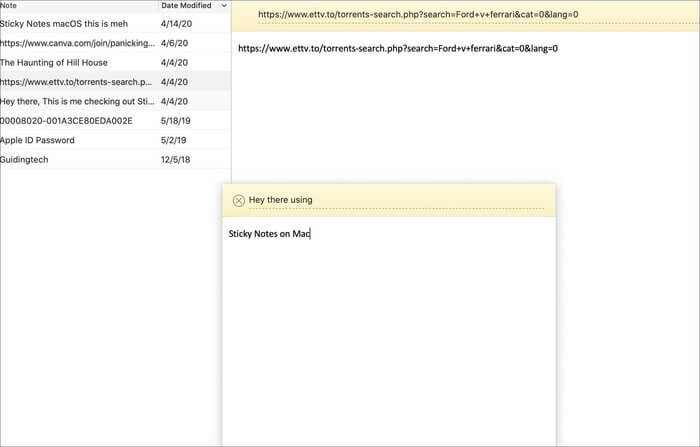The image size is (700, 447).
Task: Sort by the Date Modified column label
Action: 185,6
